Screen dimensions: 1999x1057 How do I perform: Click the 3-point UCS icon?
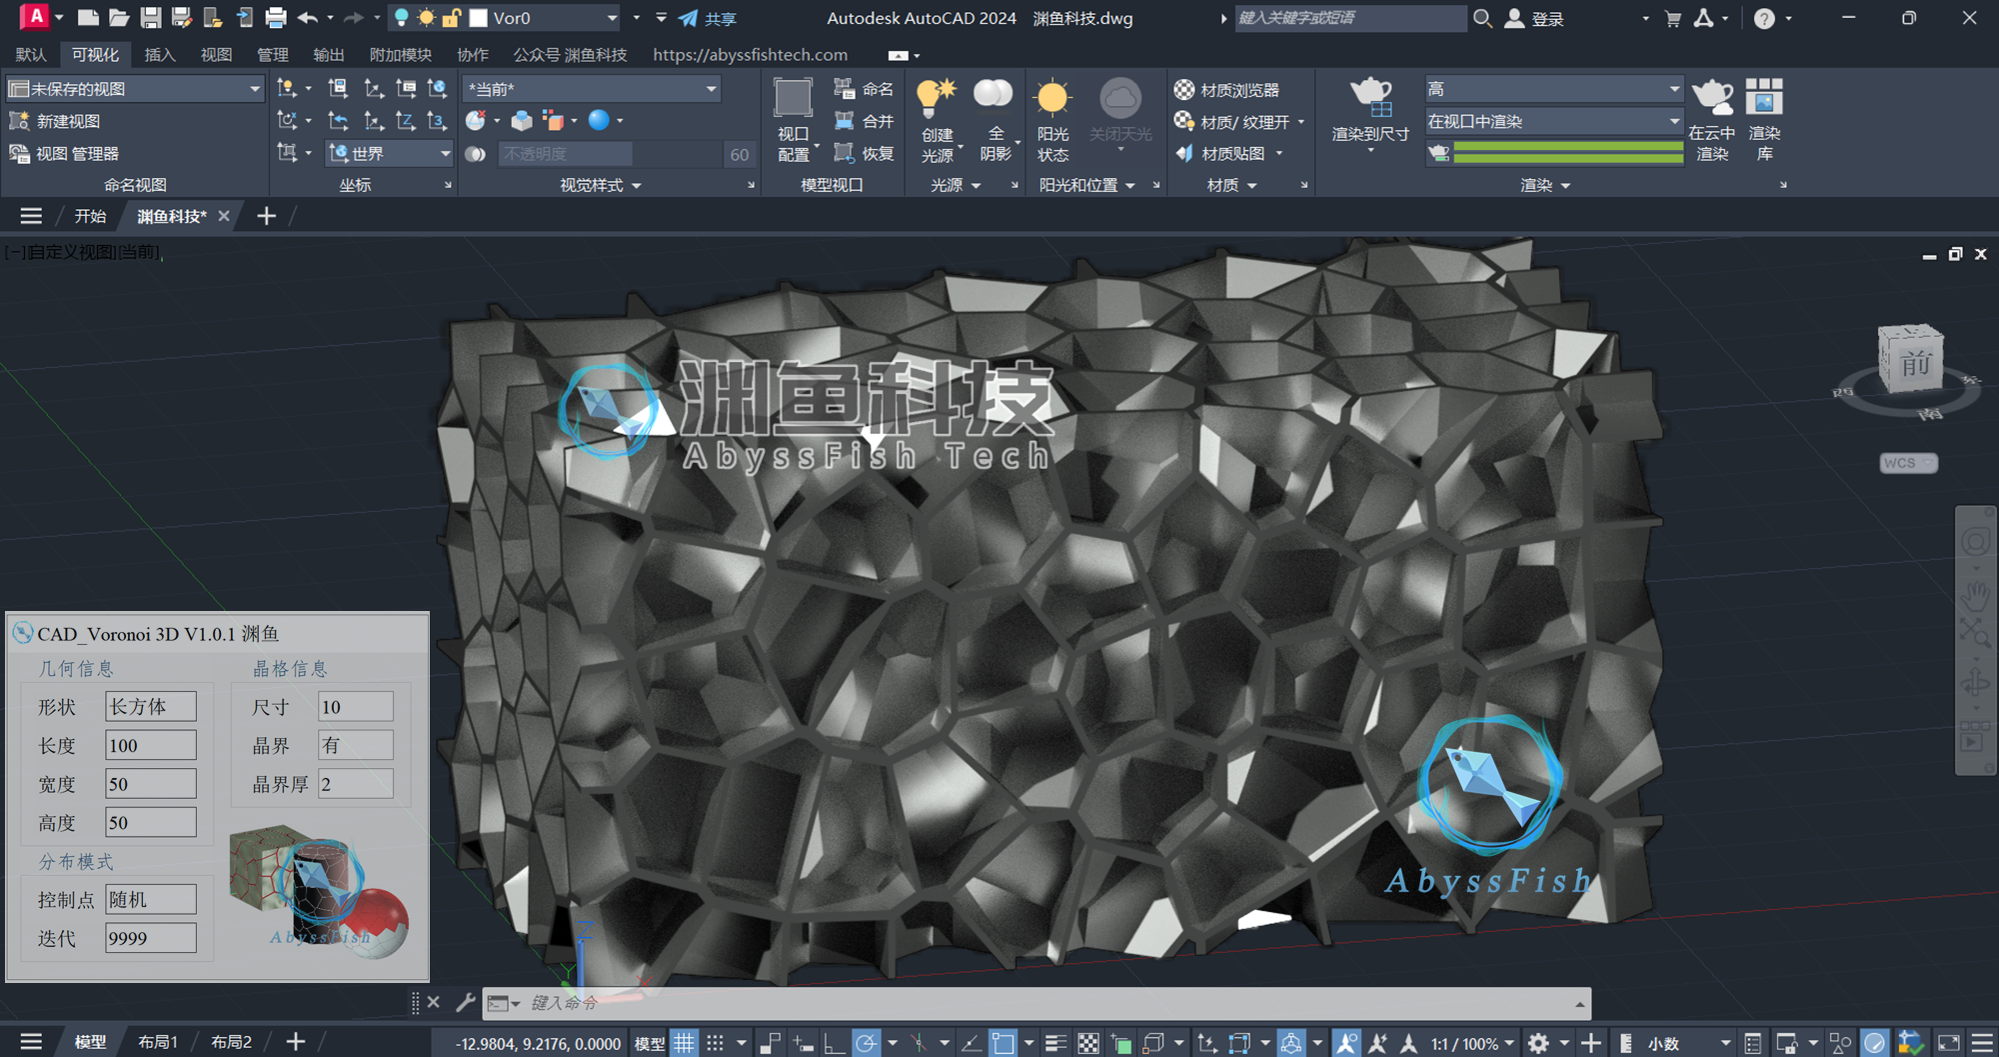point(437,121)
